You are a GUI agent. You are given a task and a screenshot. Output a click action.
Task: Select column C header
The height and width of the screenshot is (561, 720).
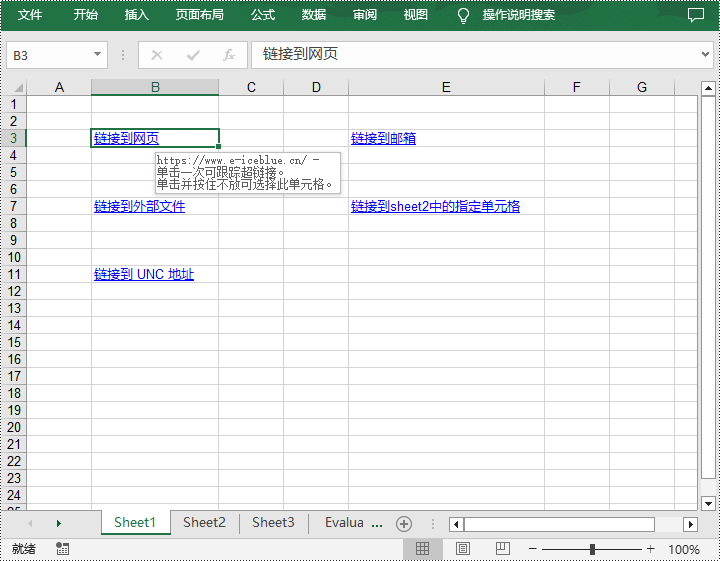pyautogui.click(x=251, y=87)
